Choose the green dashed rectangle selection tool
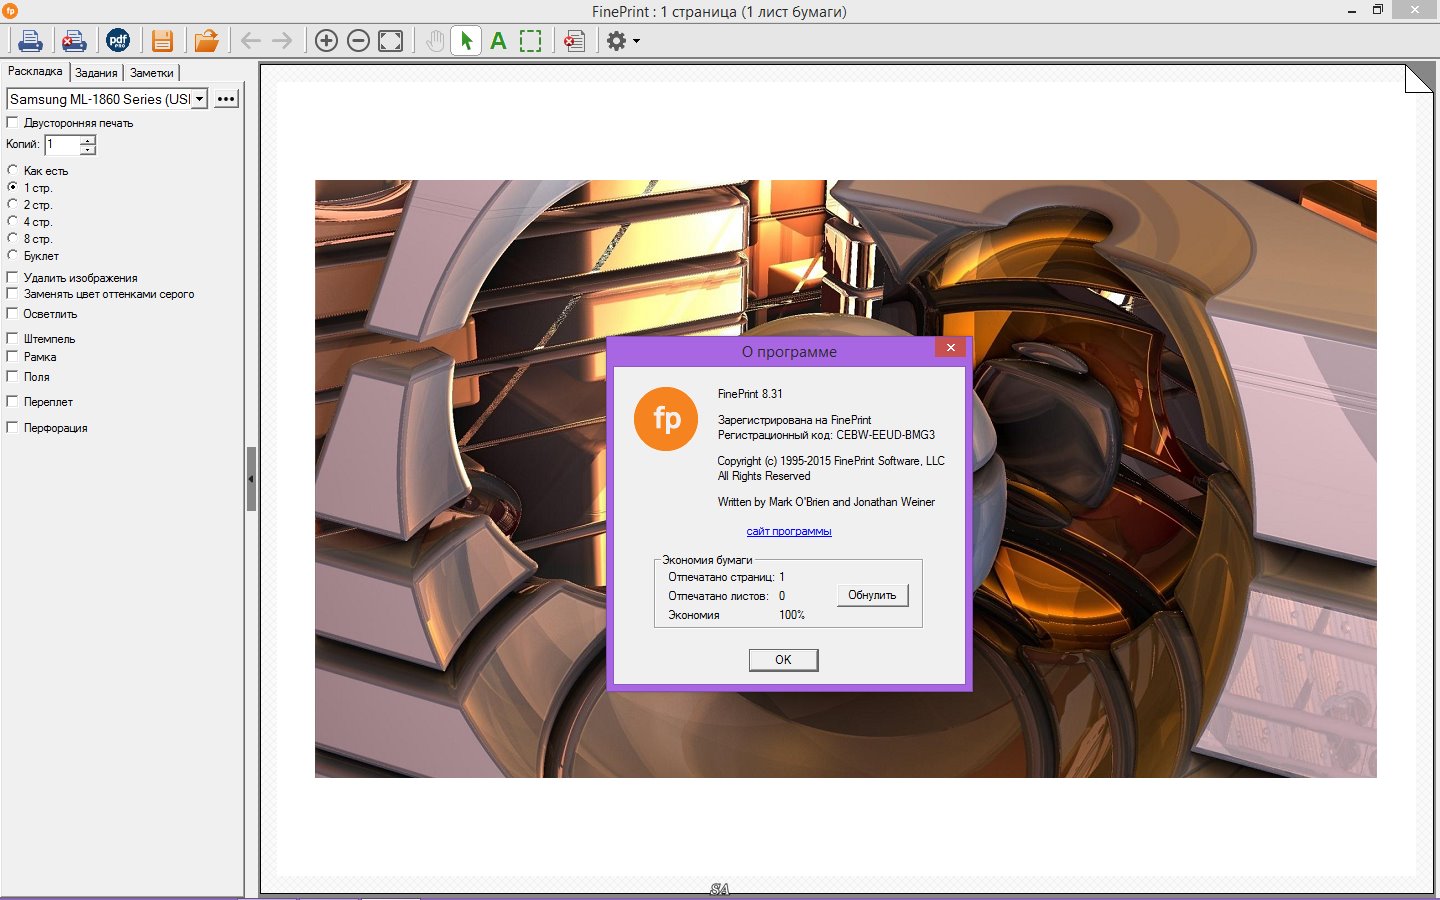1440x900 pixels. pos(530,41)
